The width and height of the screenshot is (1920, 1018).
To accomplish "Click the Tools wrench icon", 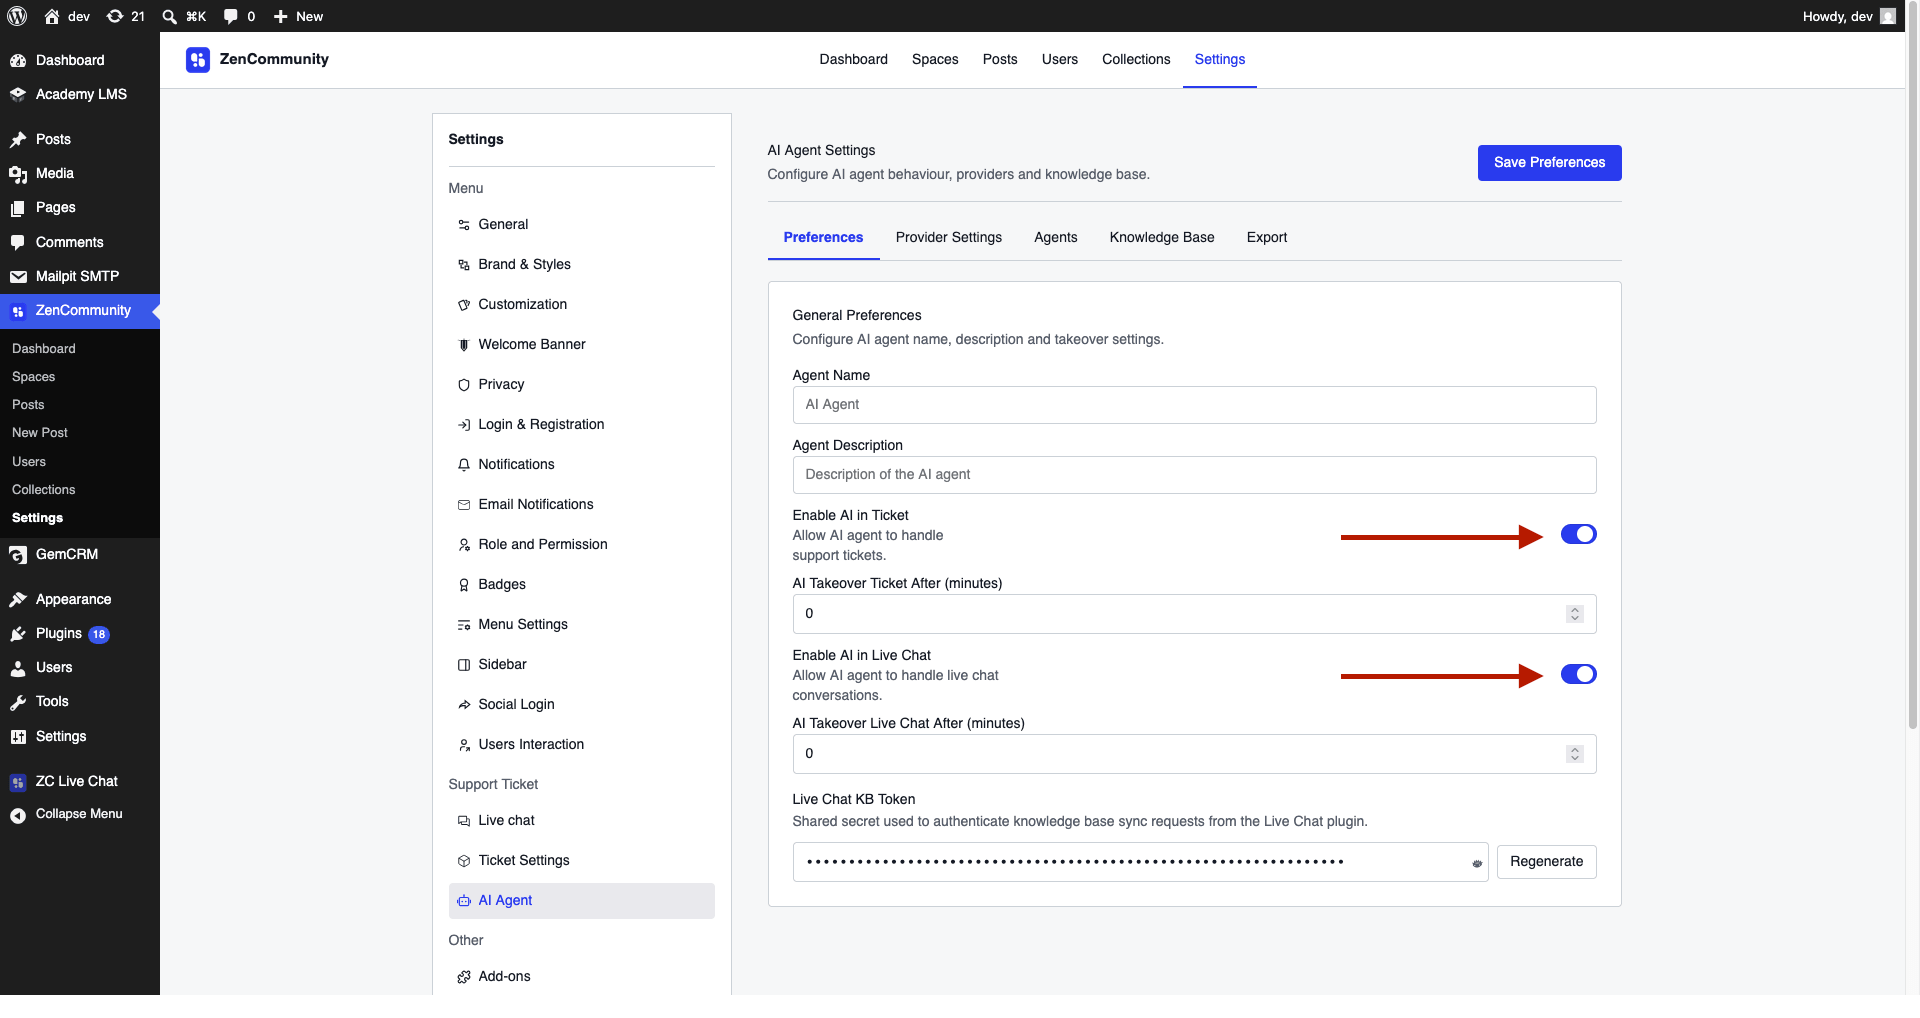I will click(18, 702).
